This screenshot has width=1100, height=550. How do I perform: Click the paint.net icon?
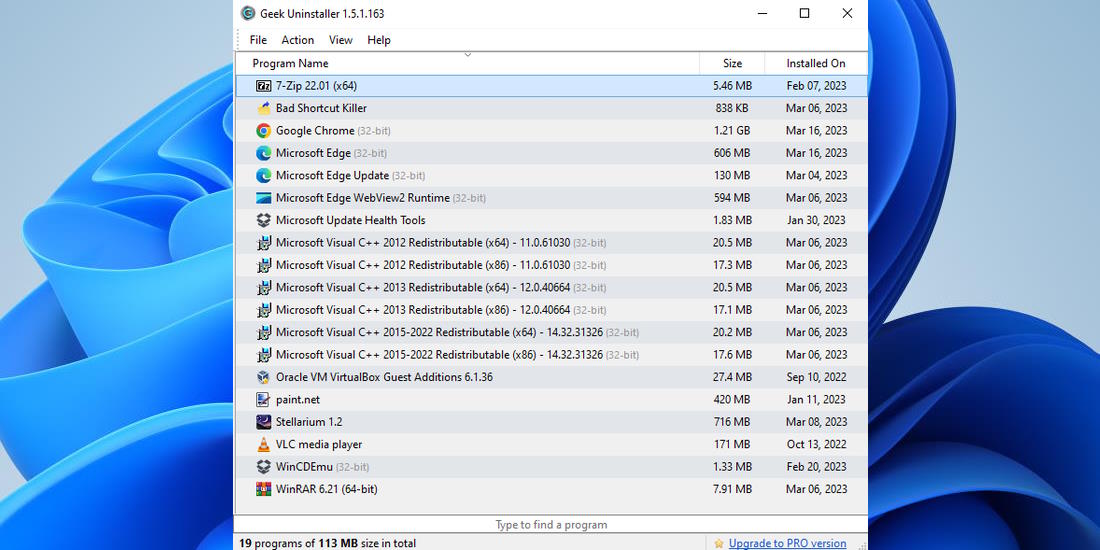click(264, 400)
